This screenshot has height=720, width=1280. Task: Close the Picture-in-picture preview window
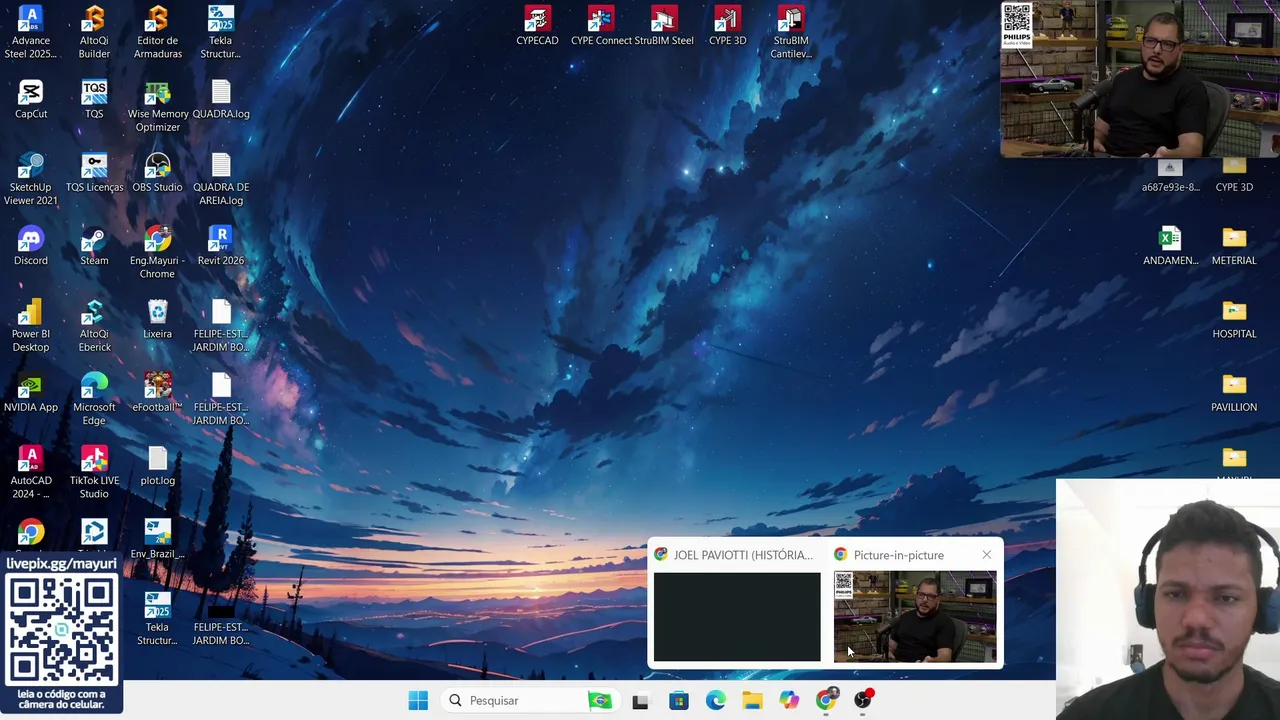pyautogui.click(x=987, y=555)
